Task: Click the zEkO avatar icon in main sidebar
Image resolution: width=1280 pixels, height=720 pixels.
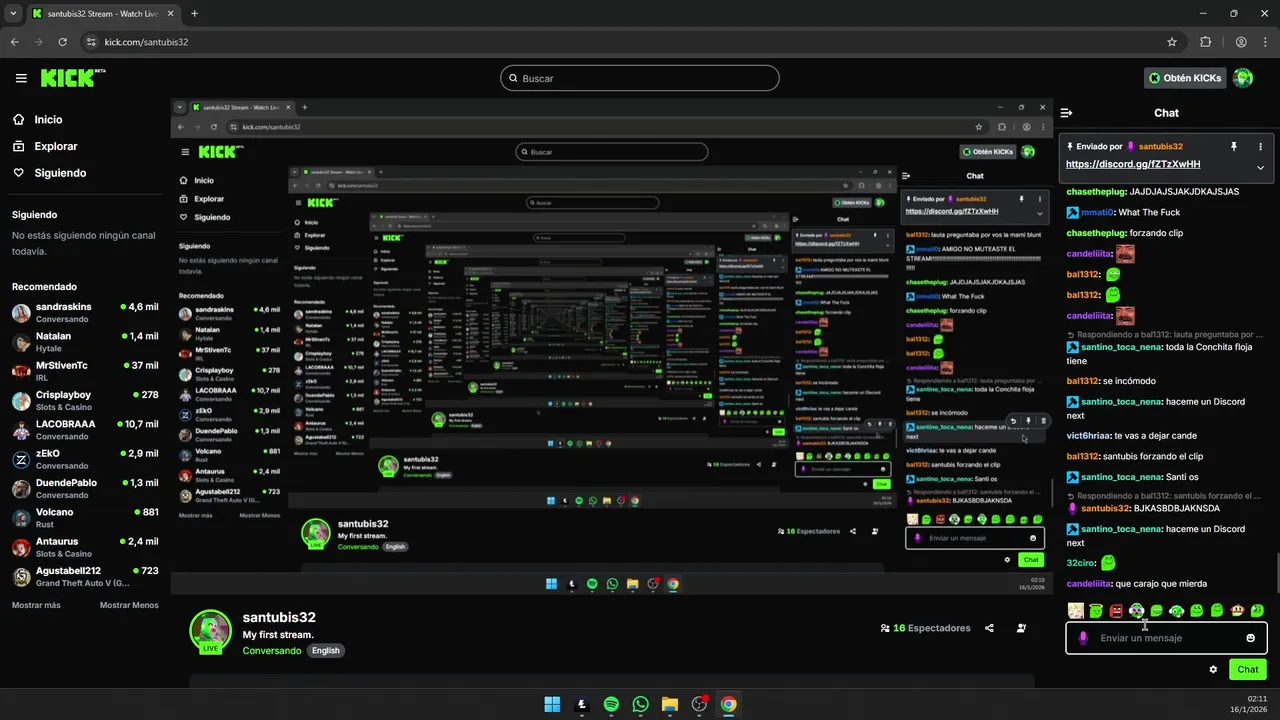Action: click(x=21, y=459)
